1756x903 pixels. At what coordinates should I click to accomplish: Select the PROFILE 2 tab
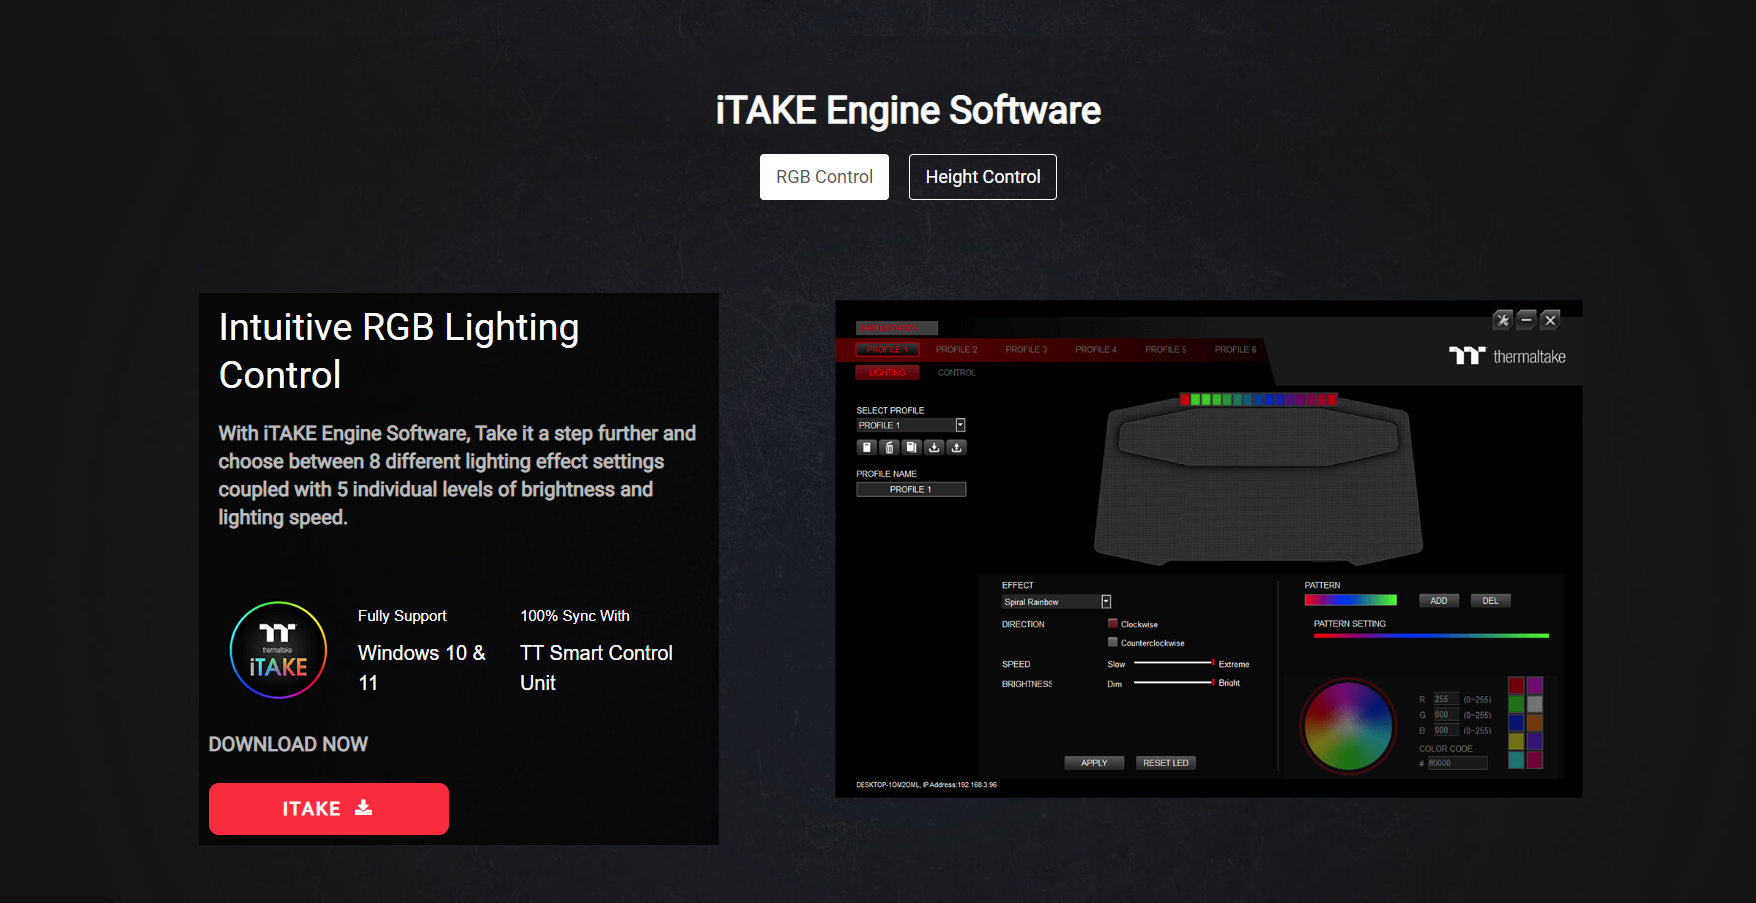(x=957, y=349)
